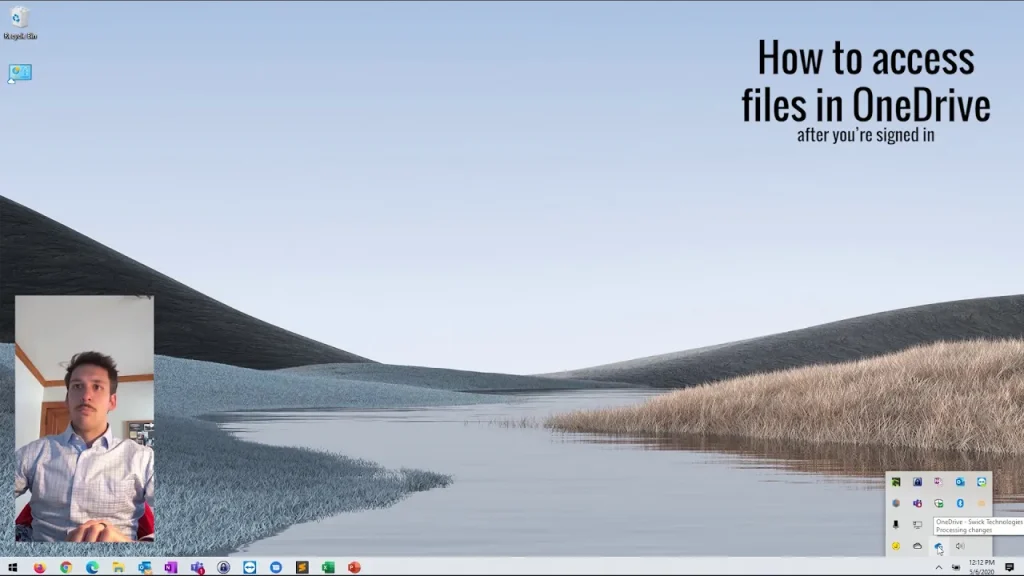Click the Teams icon in tray popup
This screenshot has height=576, width=1024.
tap(917, 504)
